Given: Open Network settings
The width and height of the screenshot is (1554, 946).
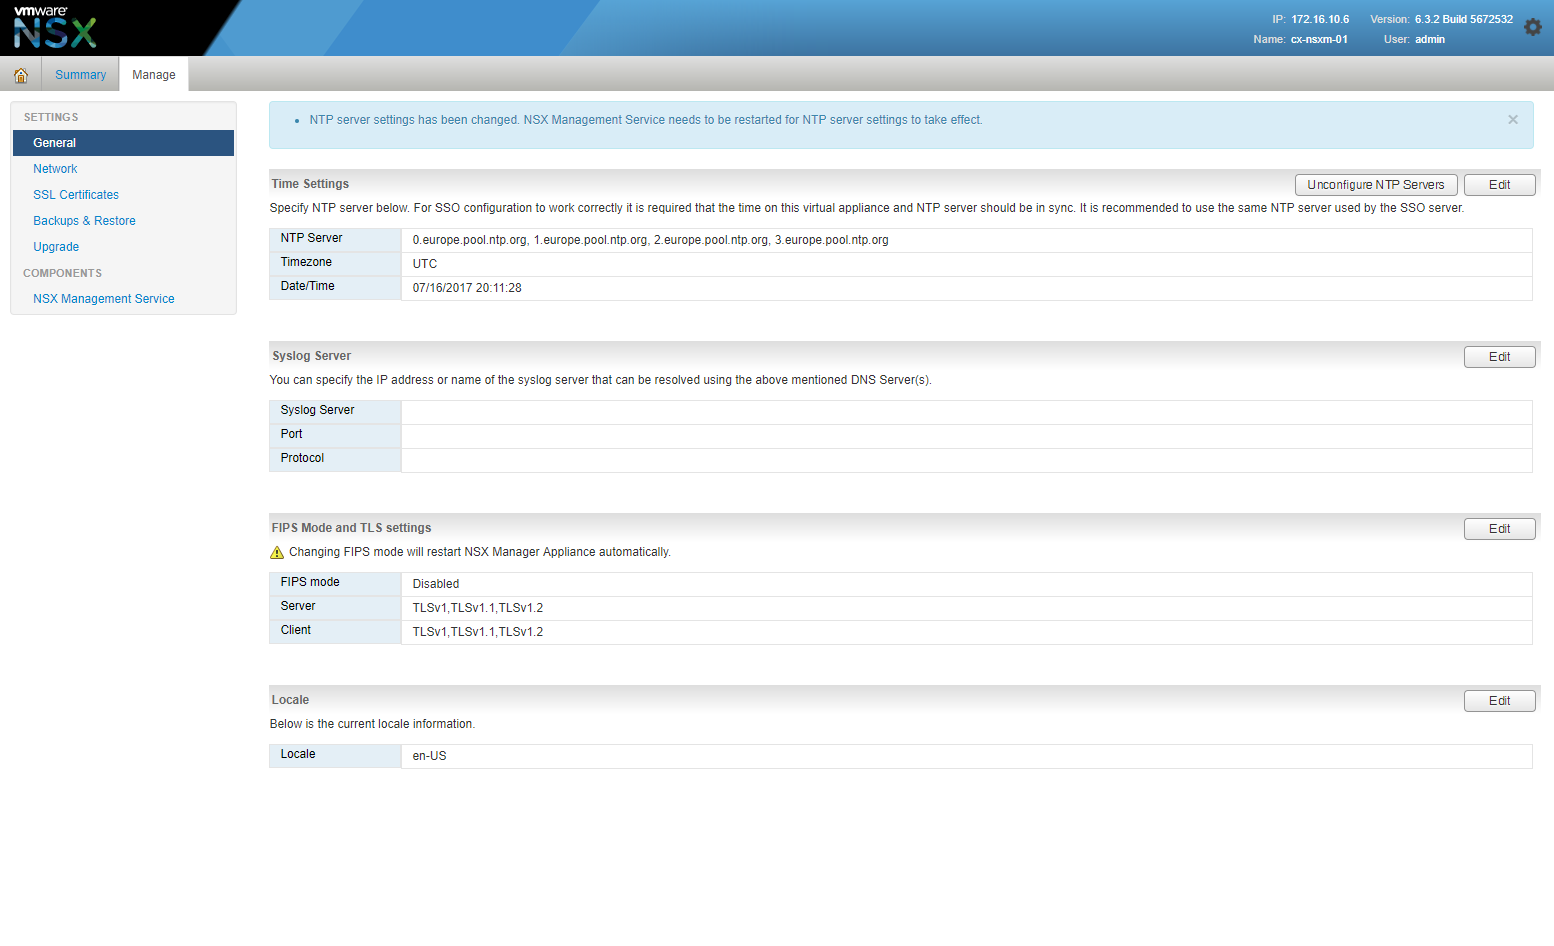Looking at the screenshot, I should (55, 169).
